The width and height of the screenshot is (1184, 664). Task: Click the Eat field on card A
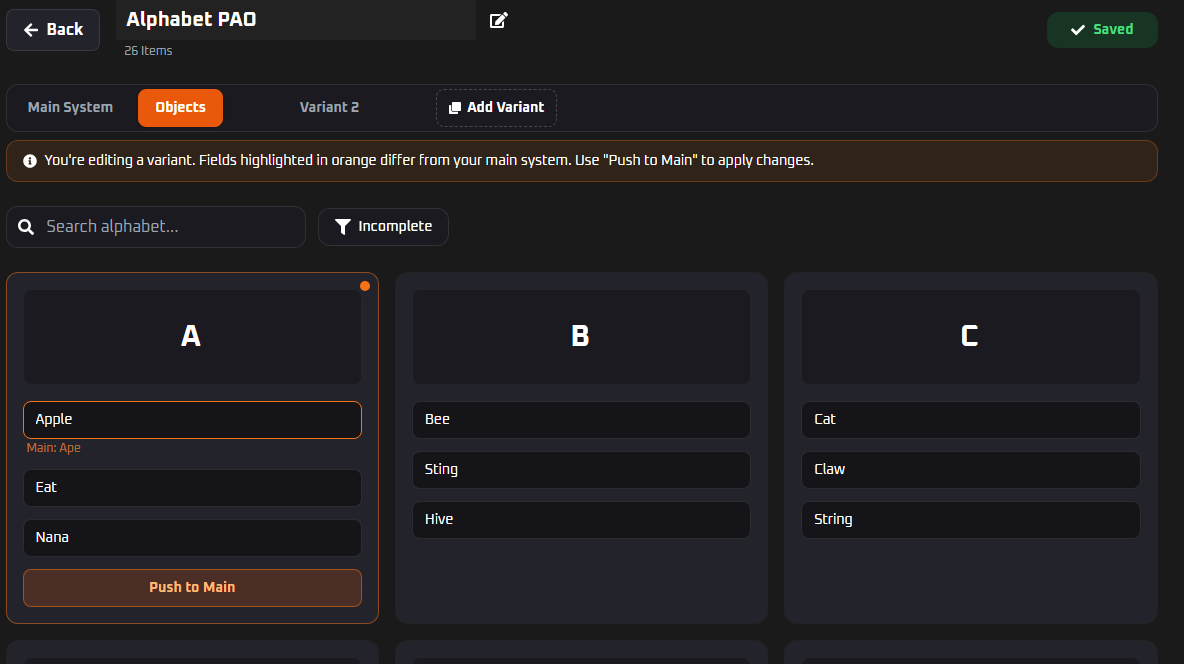(x=192, y=488)
